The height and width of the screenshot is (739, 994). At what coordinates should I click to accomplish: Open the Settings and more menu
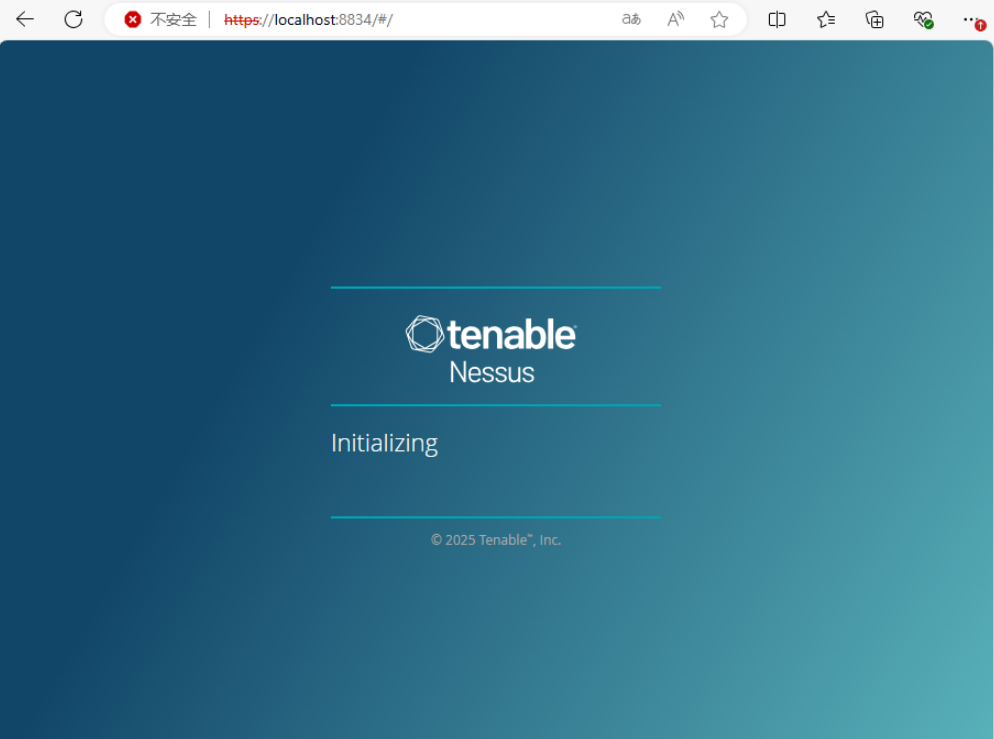(x=972, y=20)
